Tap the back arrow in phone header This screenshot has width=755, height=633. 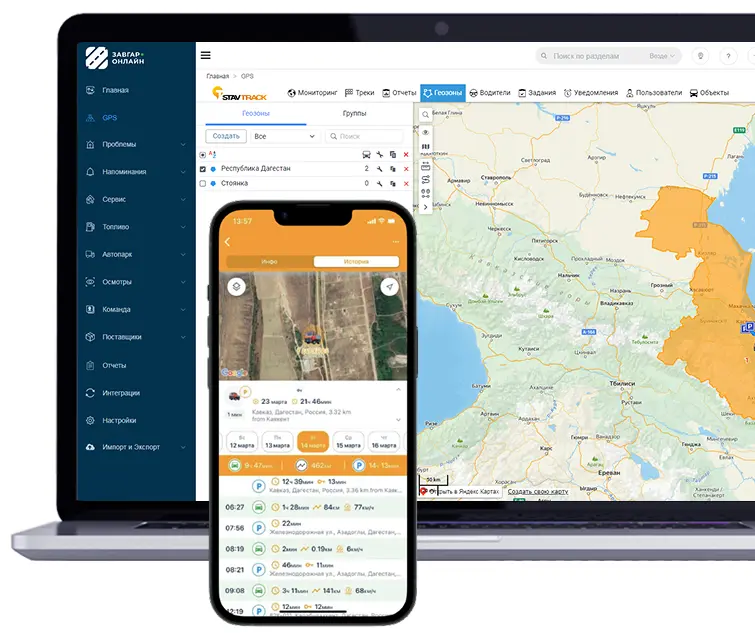[228, 242]
